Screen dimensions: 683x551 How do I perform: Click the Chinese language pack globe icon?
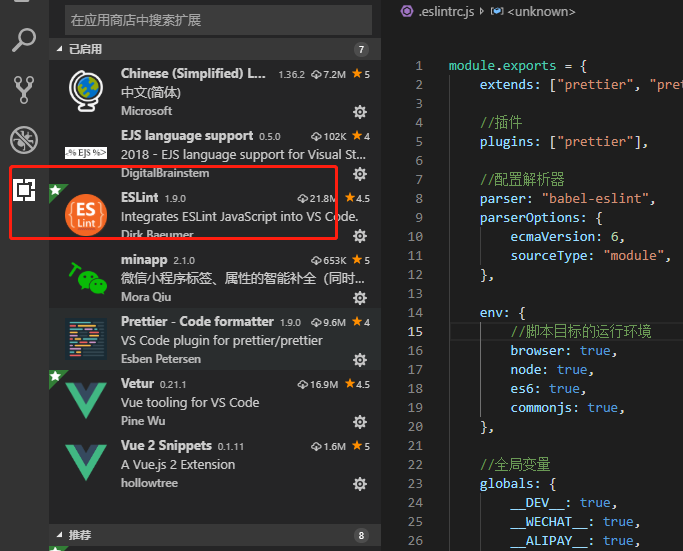pos(86,91)
